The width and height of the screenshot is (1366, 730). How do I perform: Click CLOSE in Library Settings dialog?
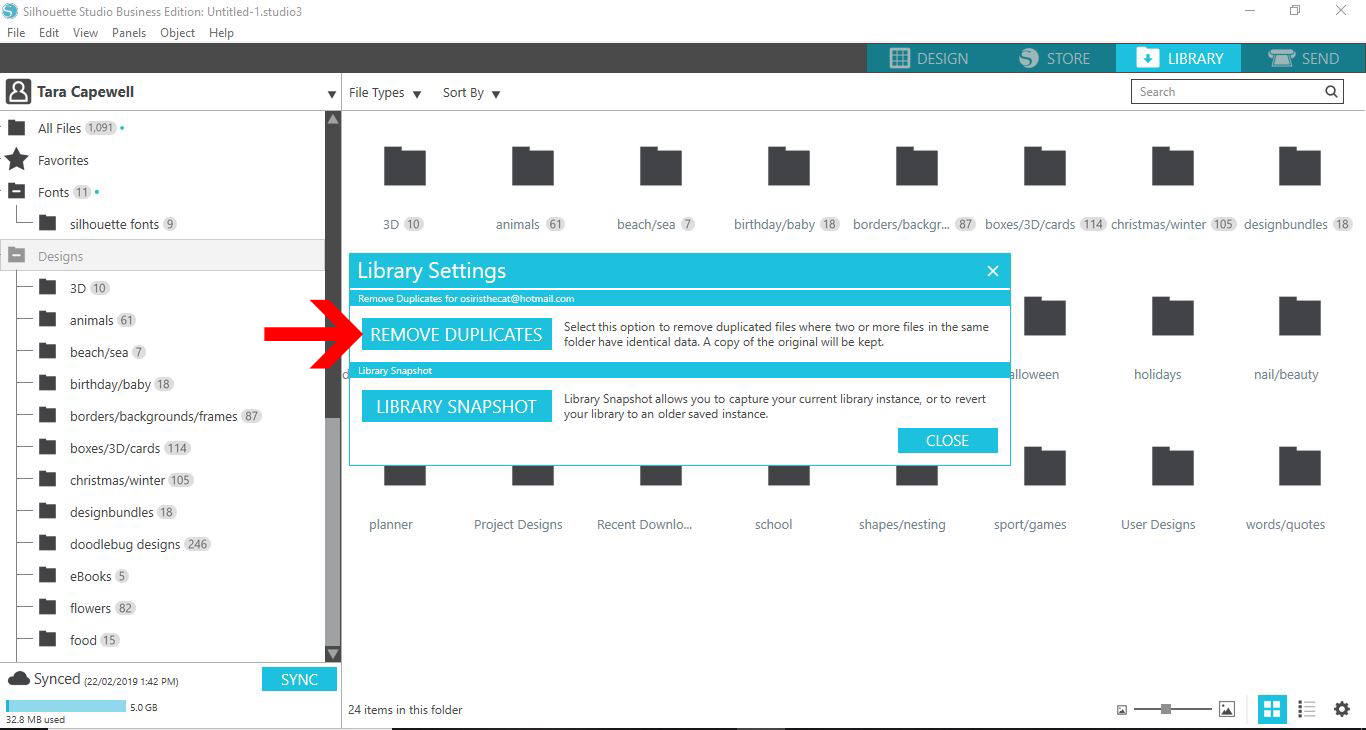[947, 440]
